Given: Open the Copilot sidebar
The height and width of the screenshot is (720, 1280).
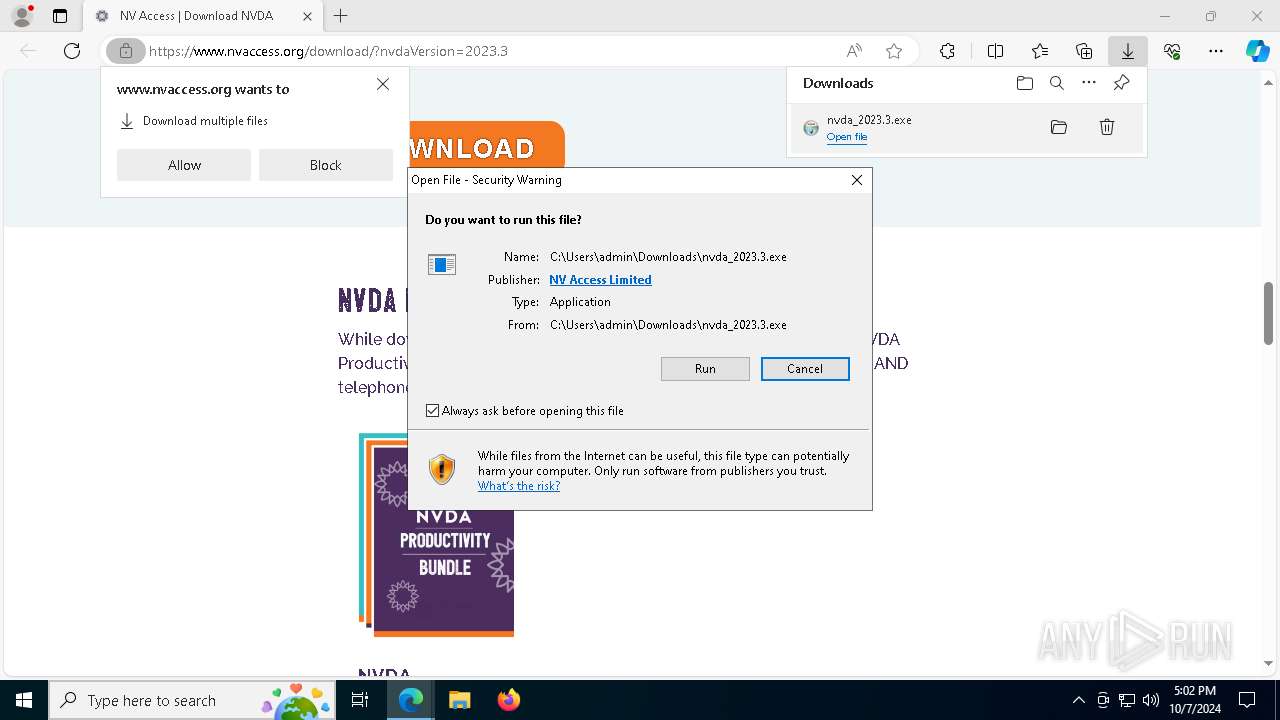Looking at the screenshot, I should pyautogui.click(x=1258, y=51).
